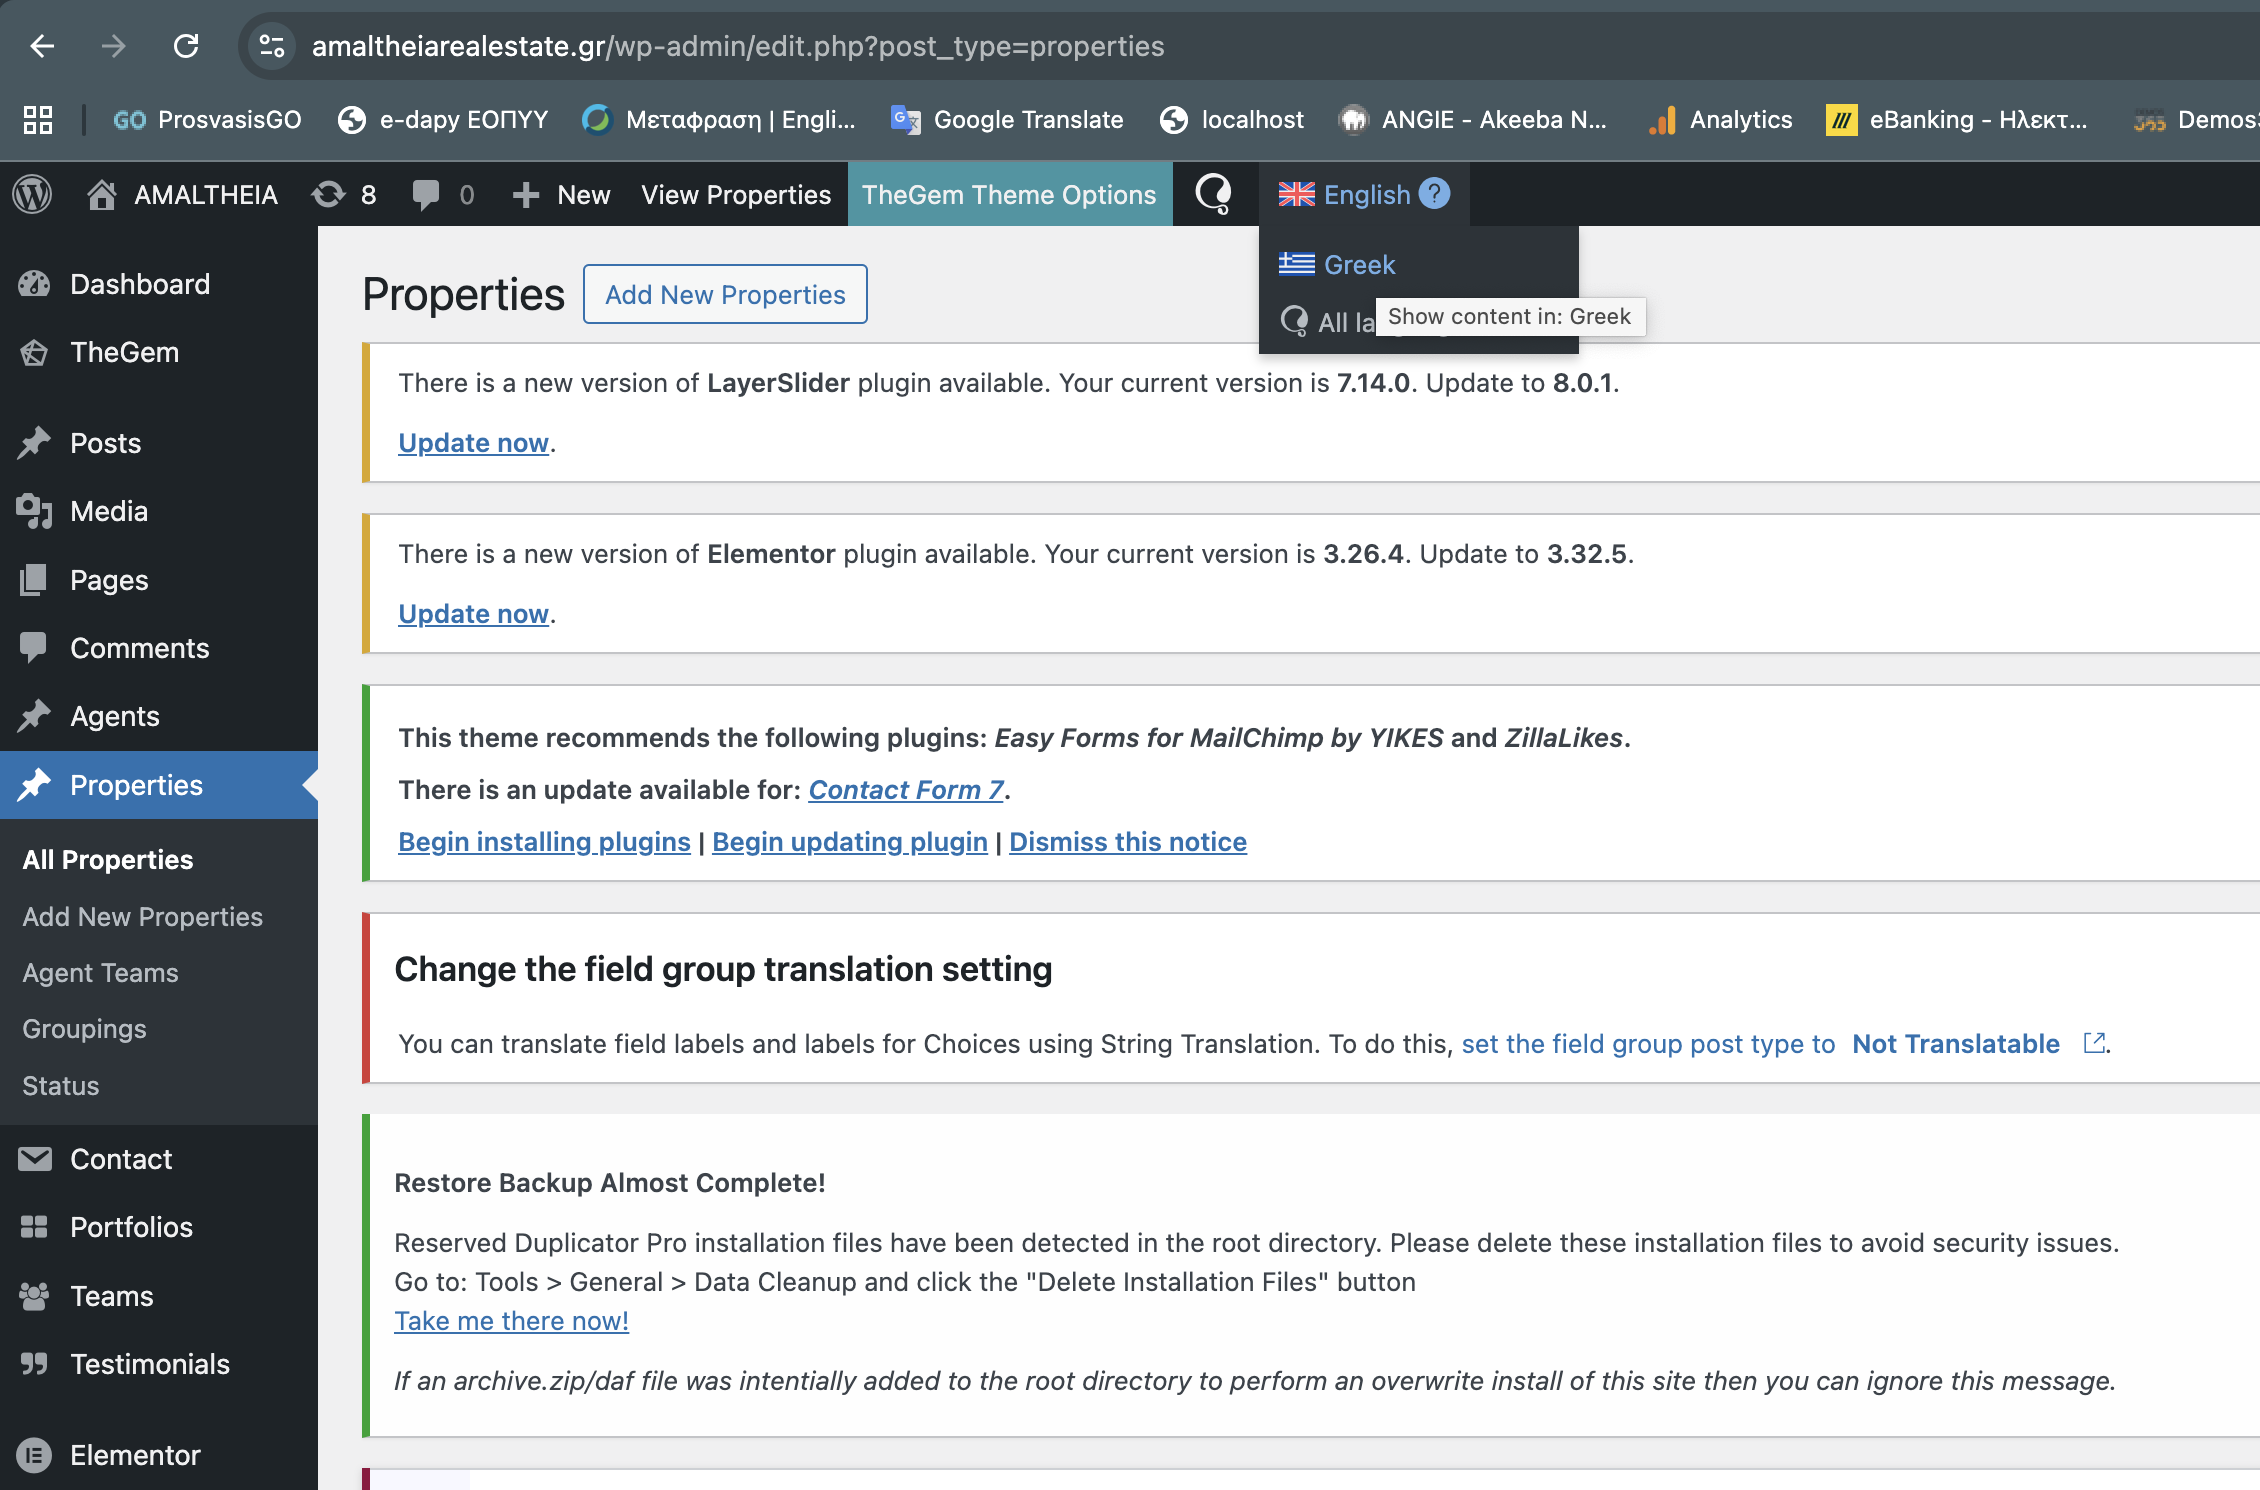Open the browser apps grid icon

(38, 120)
